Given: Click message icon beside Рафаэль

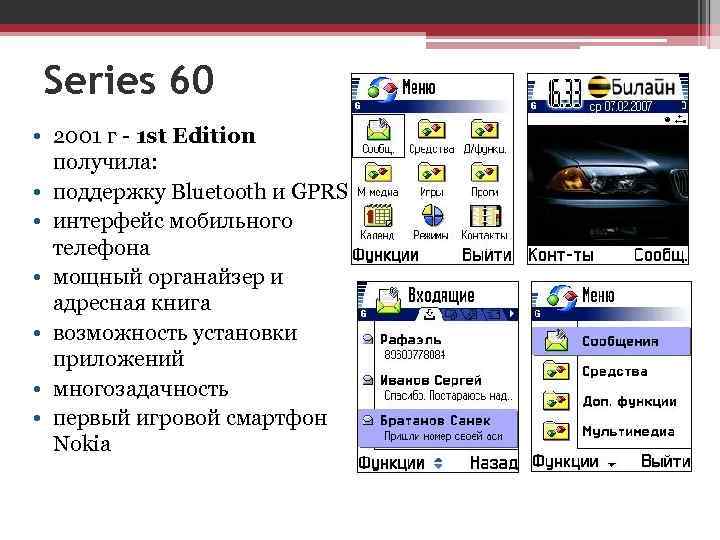Looking at the screenshot, I should pyautogui.click(x=367, y=339).
